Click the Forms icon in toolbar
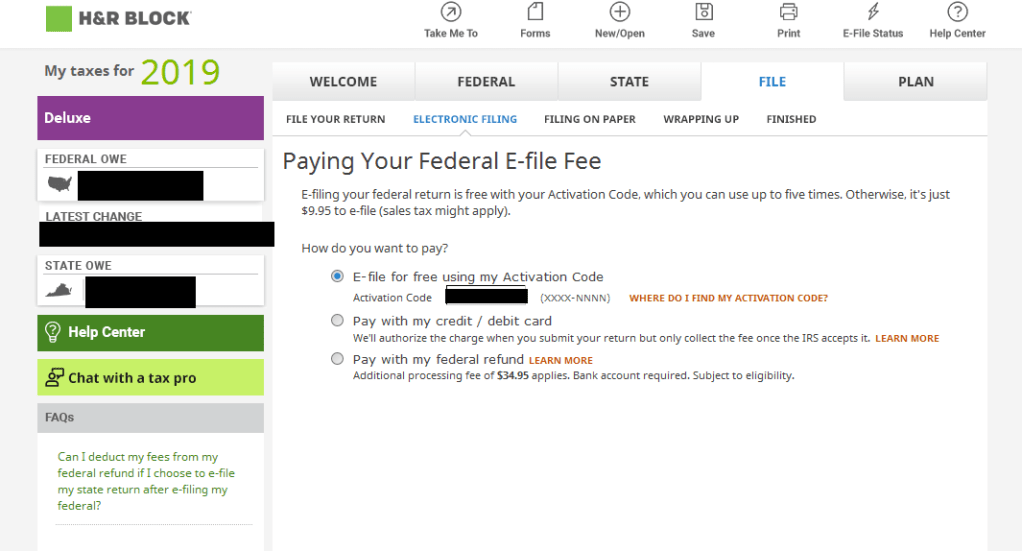Screen dimensions: 1022x551 pos(535,13)
